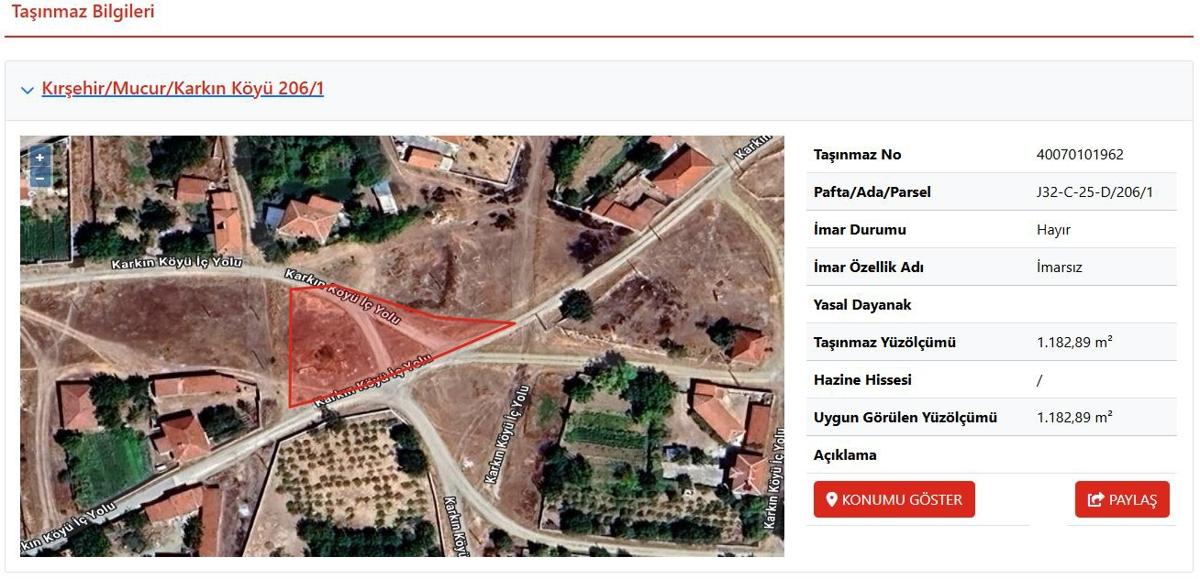This screenshot has width=1200, height=579.
Task: Open the Kırşehir/Mucur/Karkın Köyü 206/1 link
Action: [x=183, y=89]
